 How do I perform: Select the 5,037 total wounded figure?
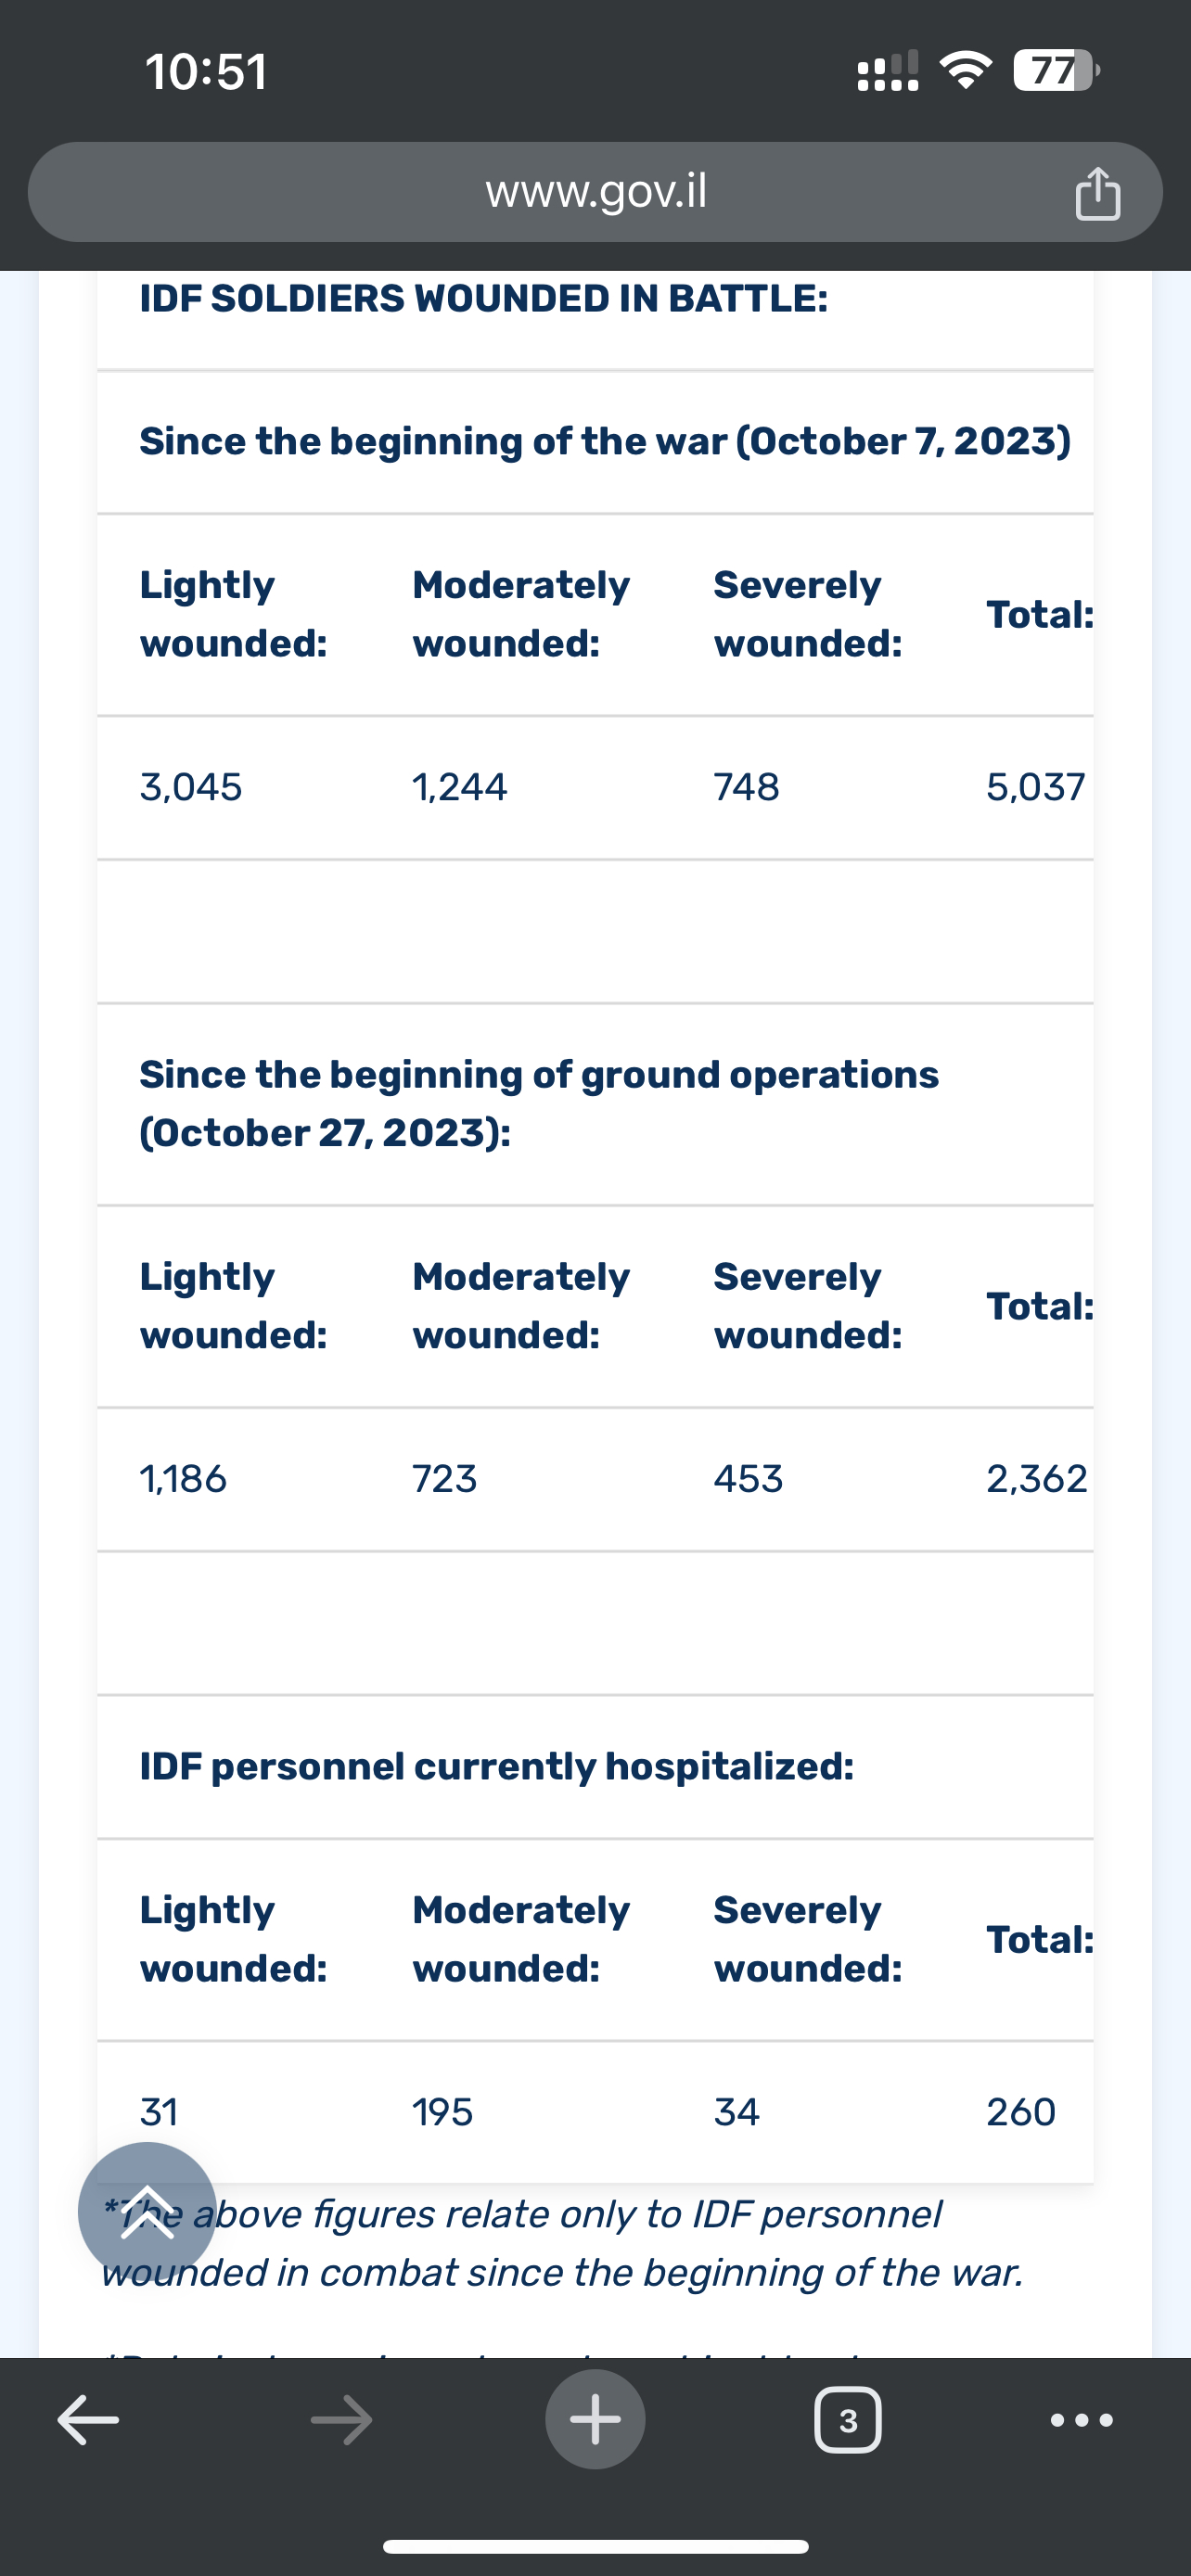(1035, 787)
